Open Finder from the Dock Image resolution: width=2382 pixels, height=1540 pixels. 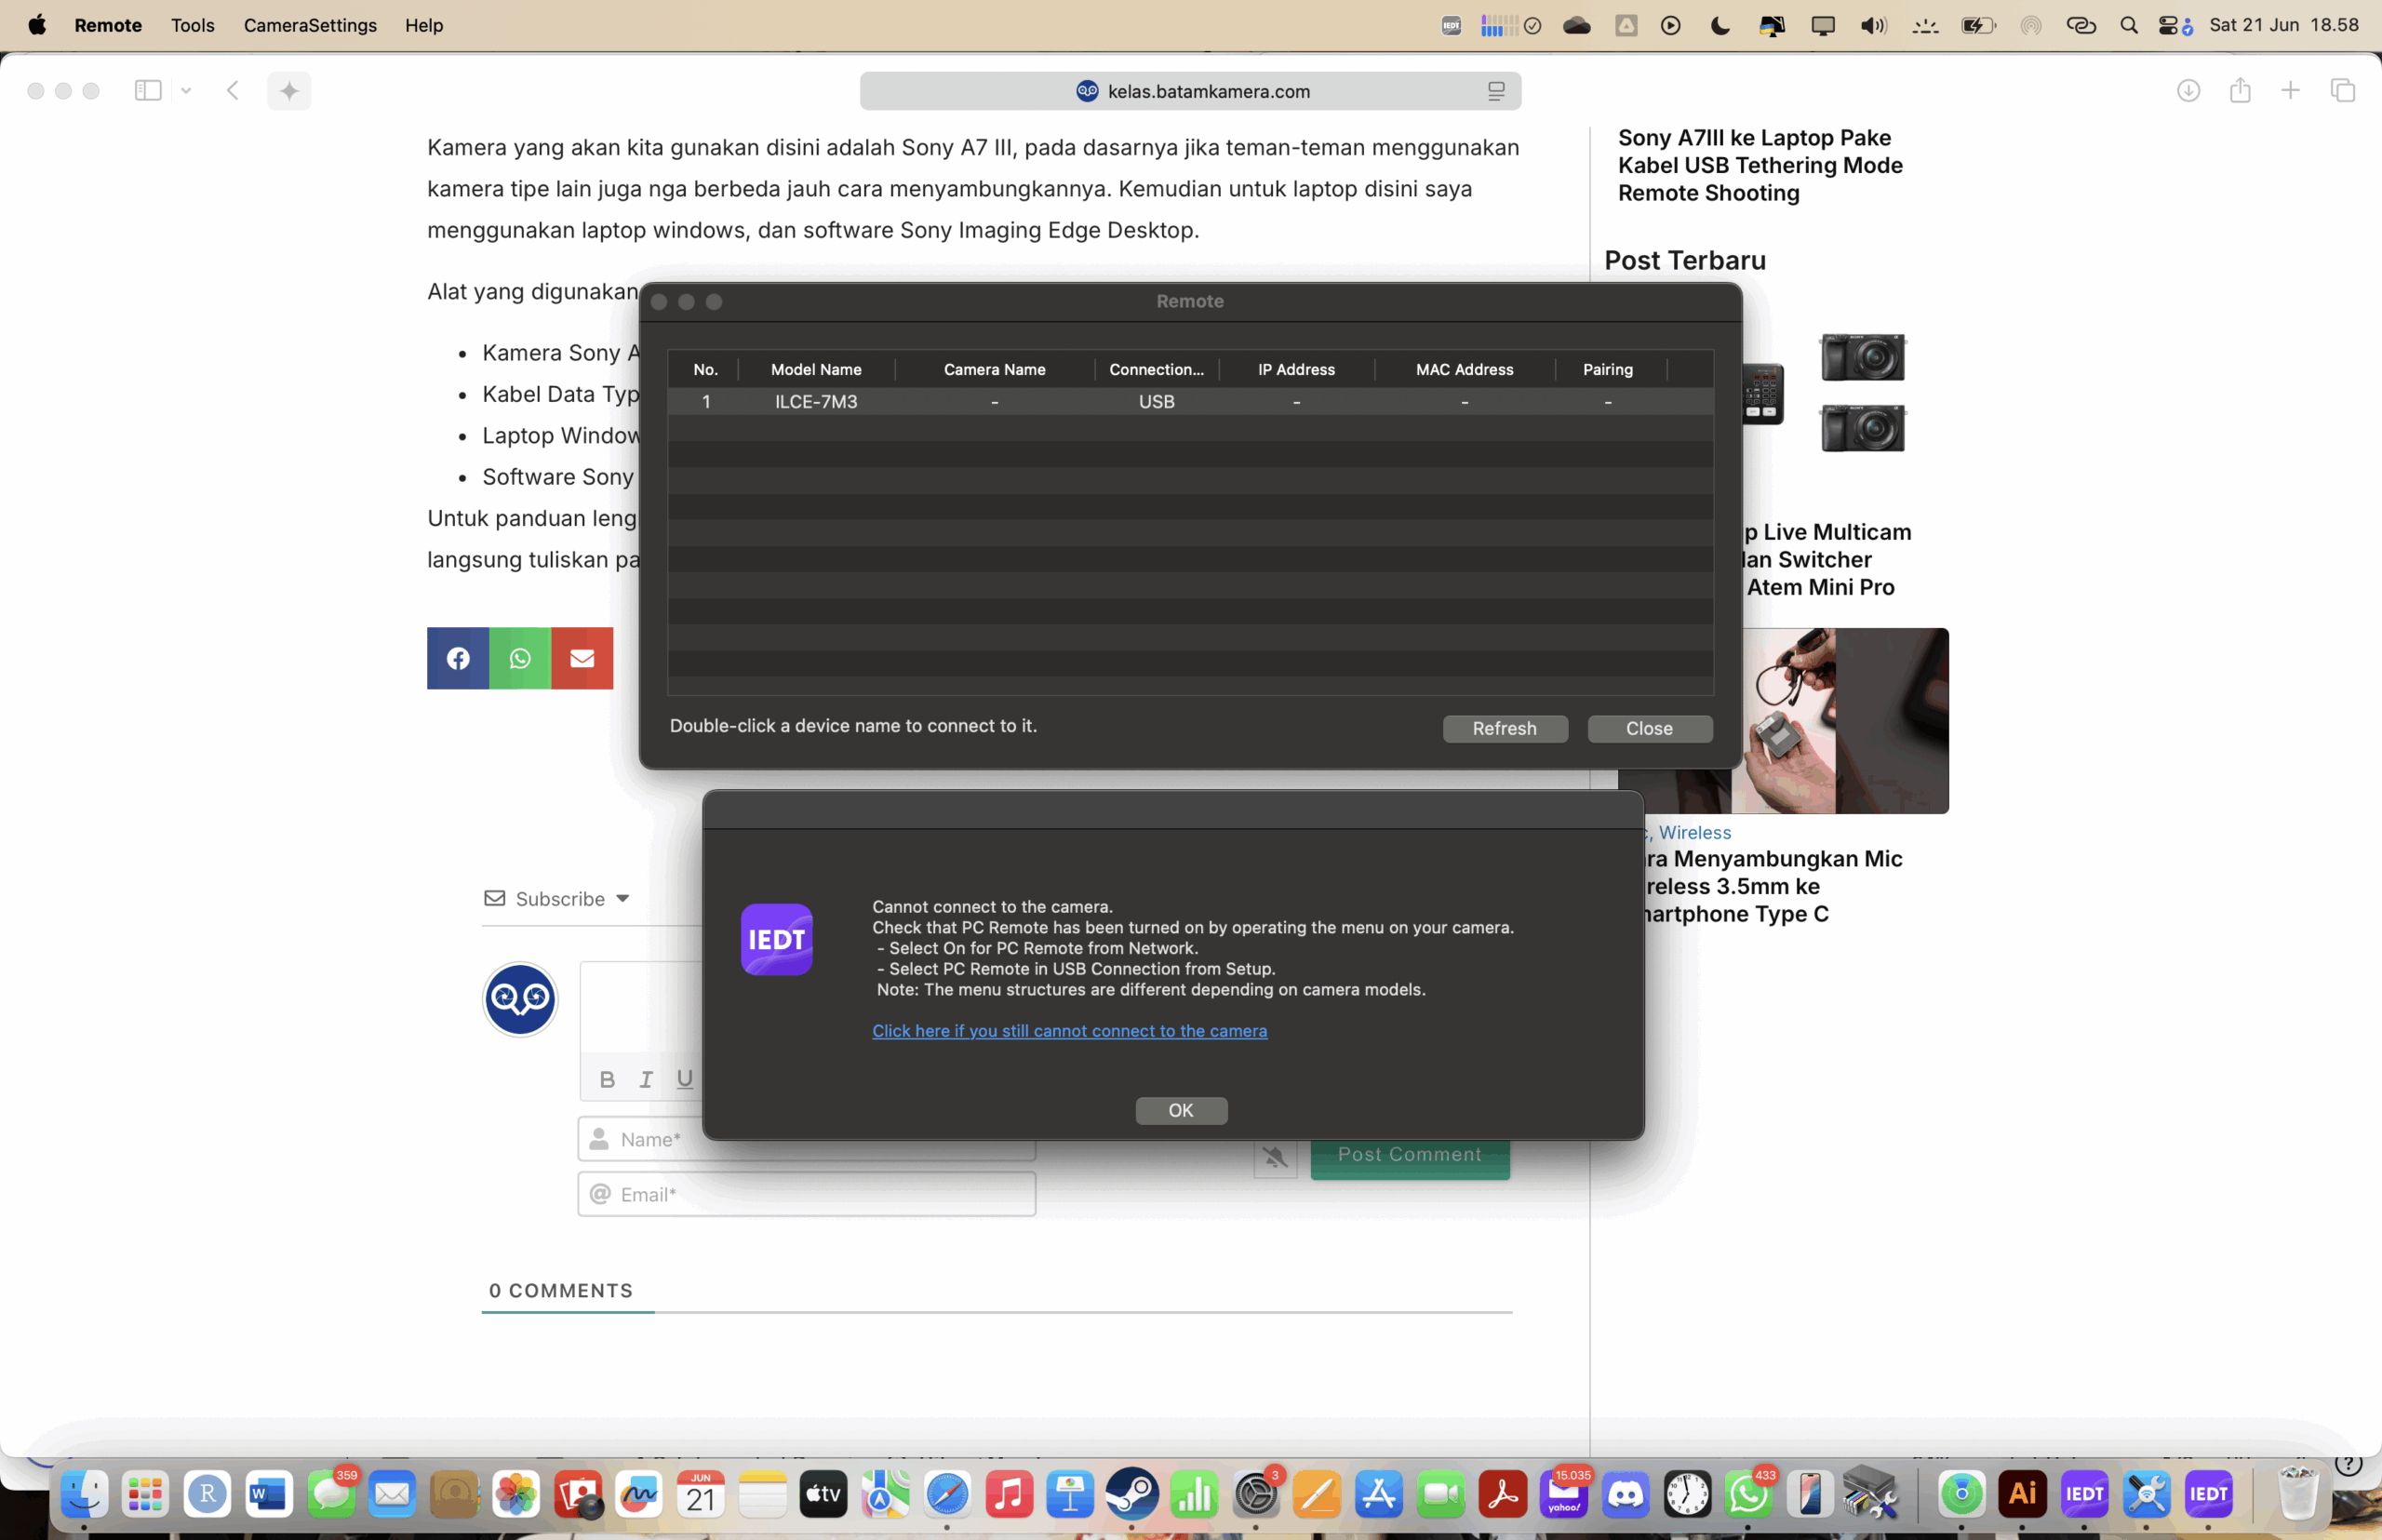(x=84, y=1494)
